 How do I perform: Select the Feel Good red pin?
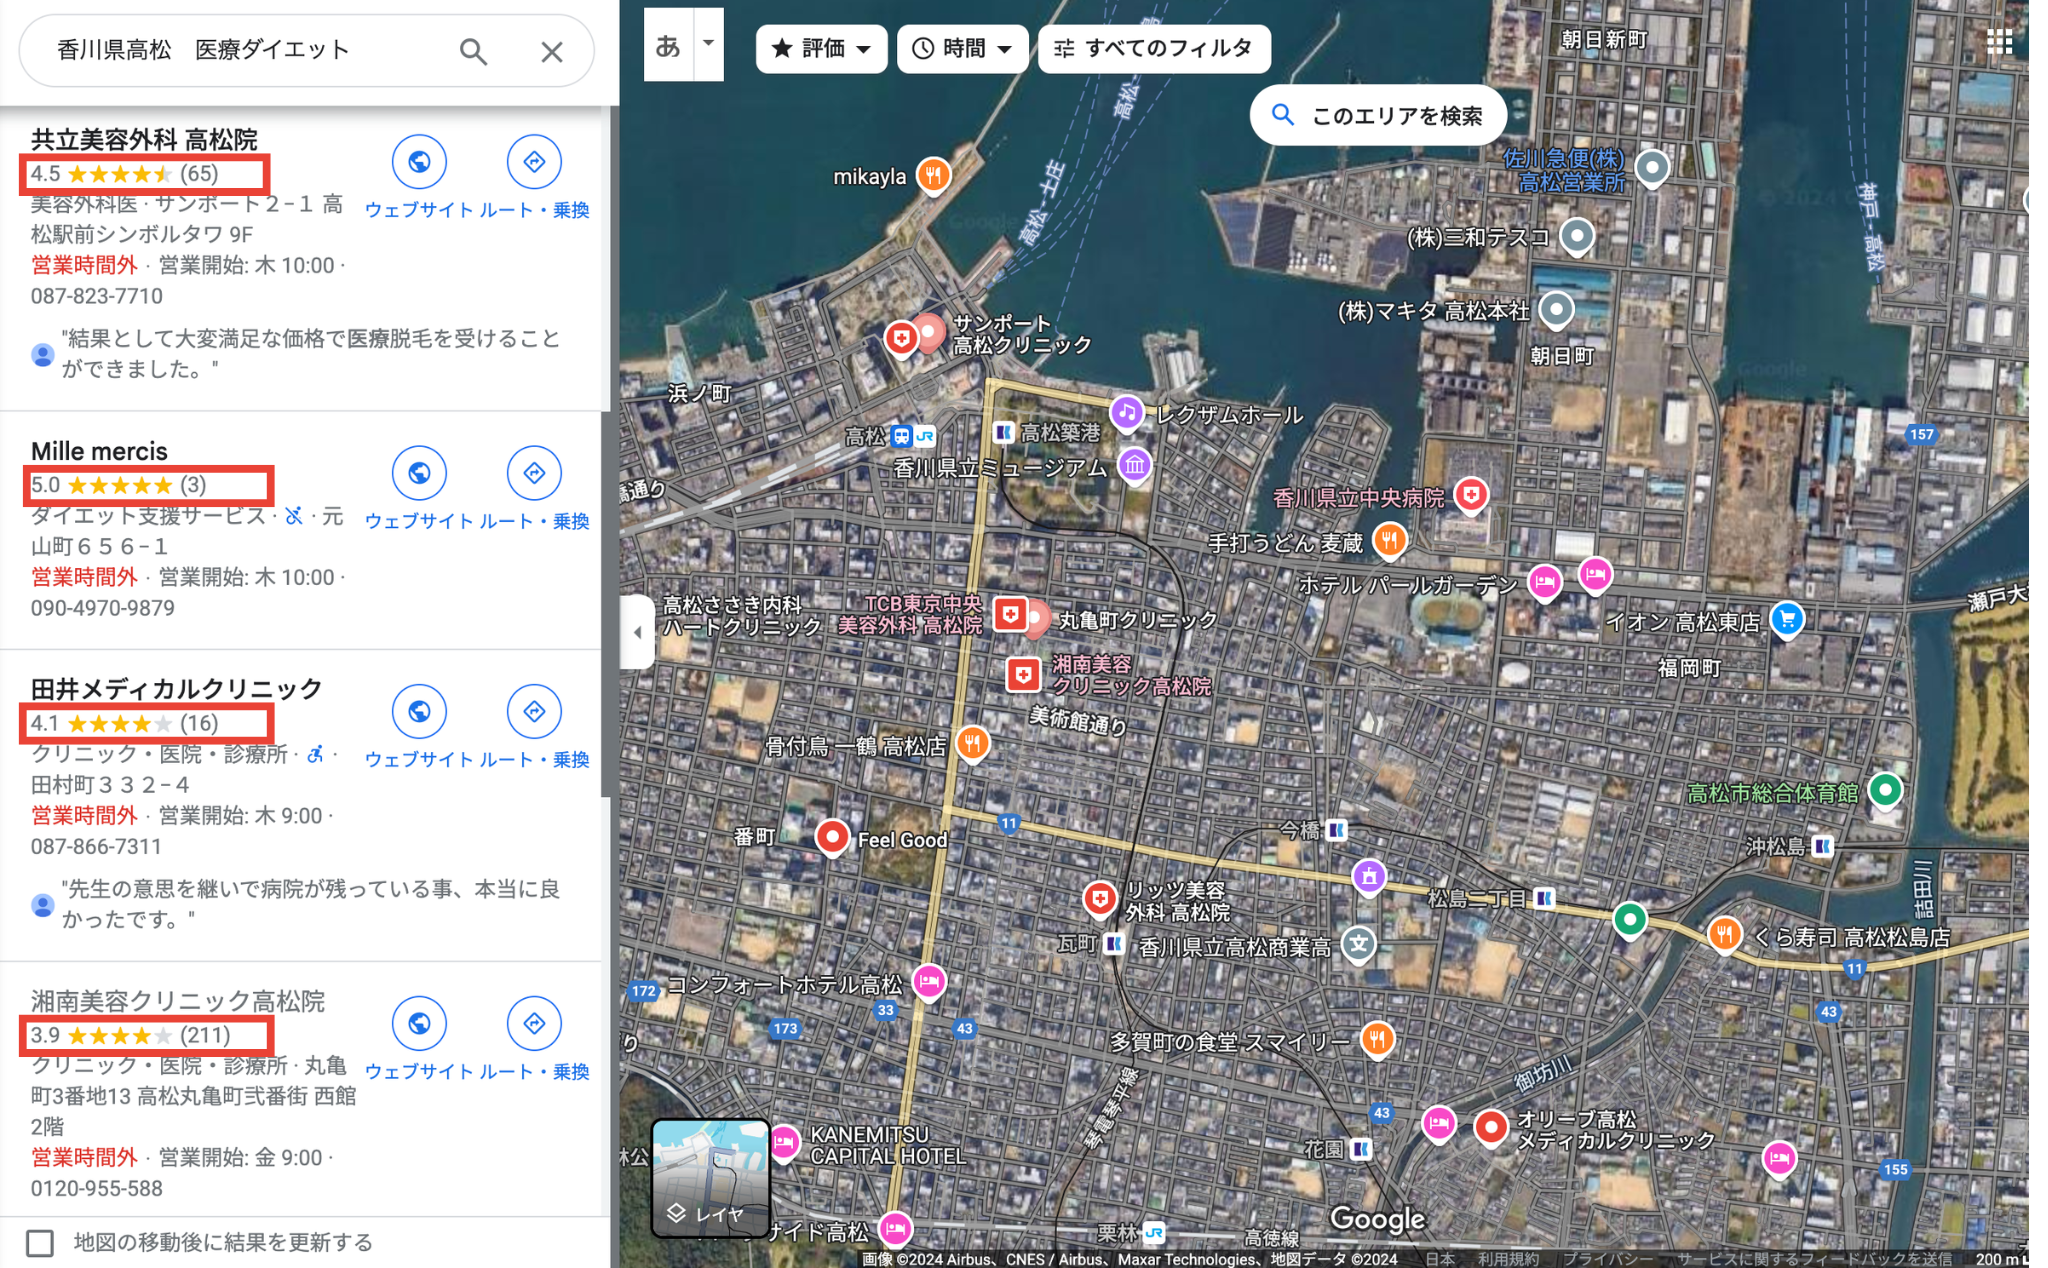(x=832, y=838)
